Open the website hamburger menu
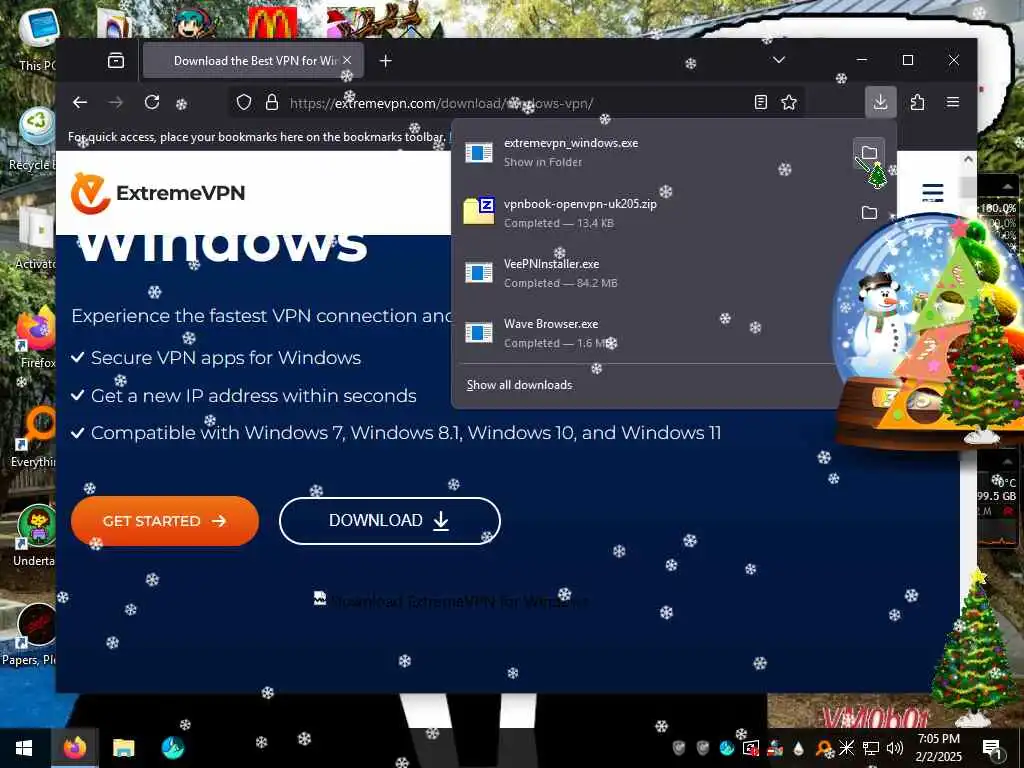Screen dimensions: 1024x768 tap(933, 193)
